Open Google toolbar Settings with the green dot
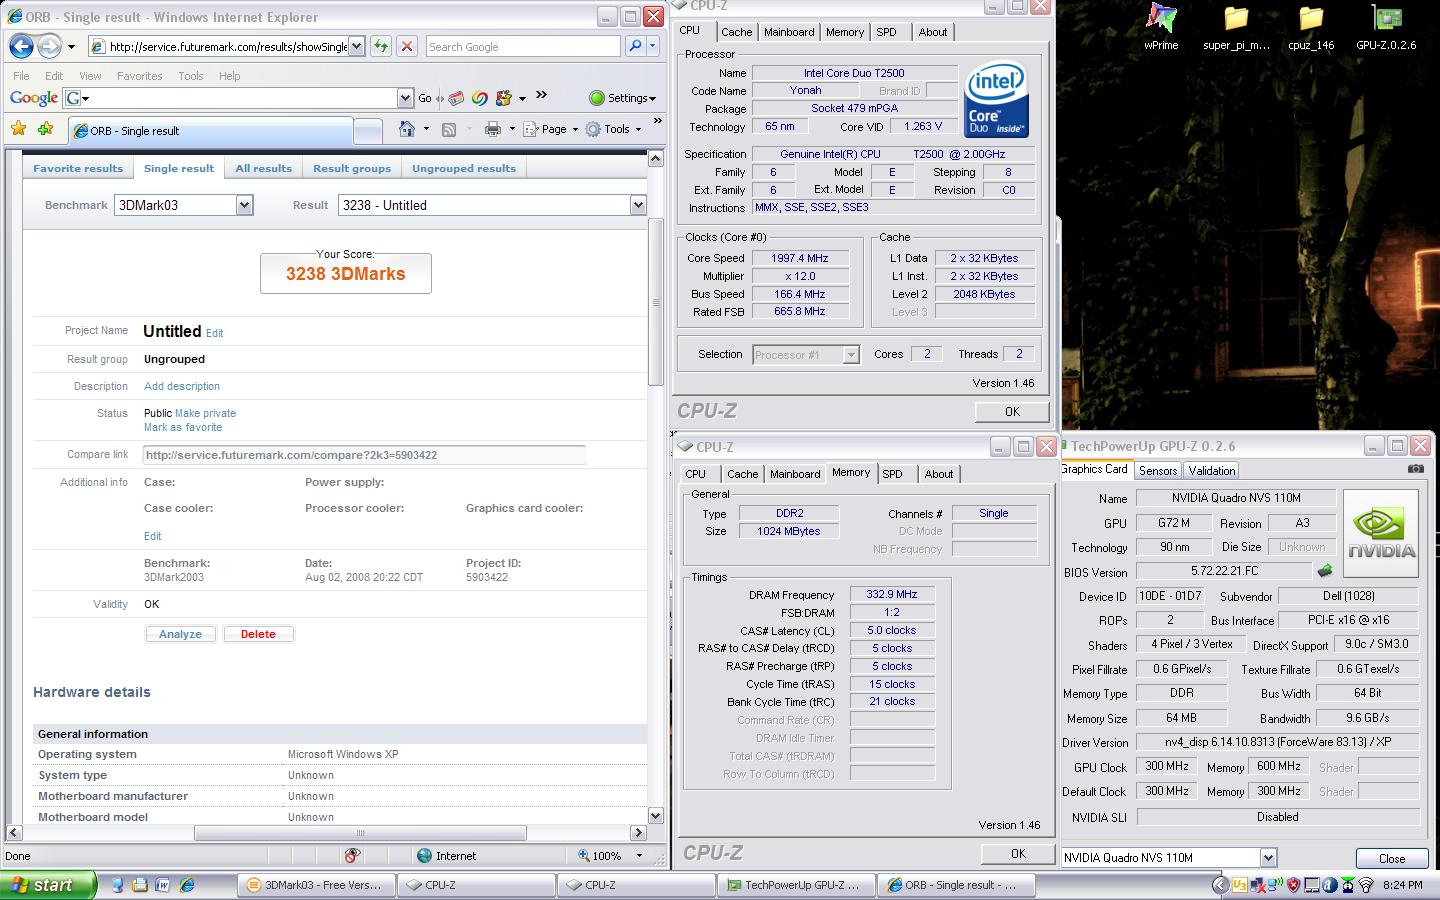The width and height of the screenshot is (1440, 900). (x=622, y=98)
